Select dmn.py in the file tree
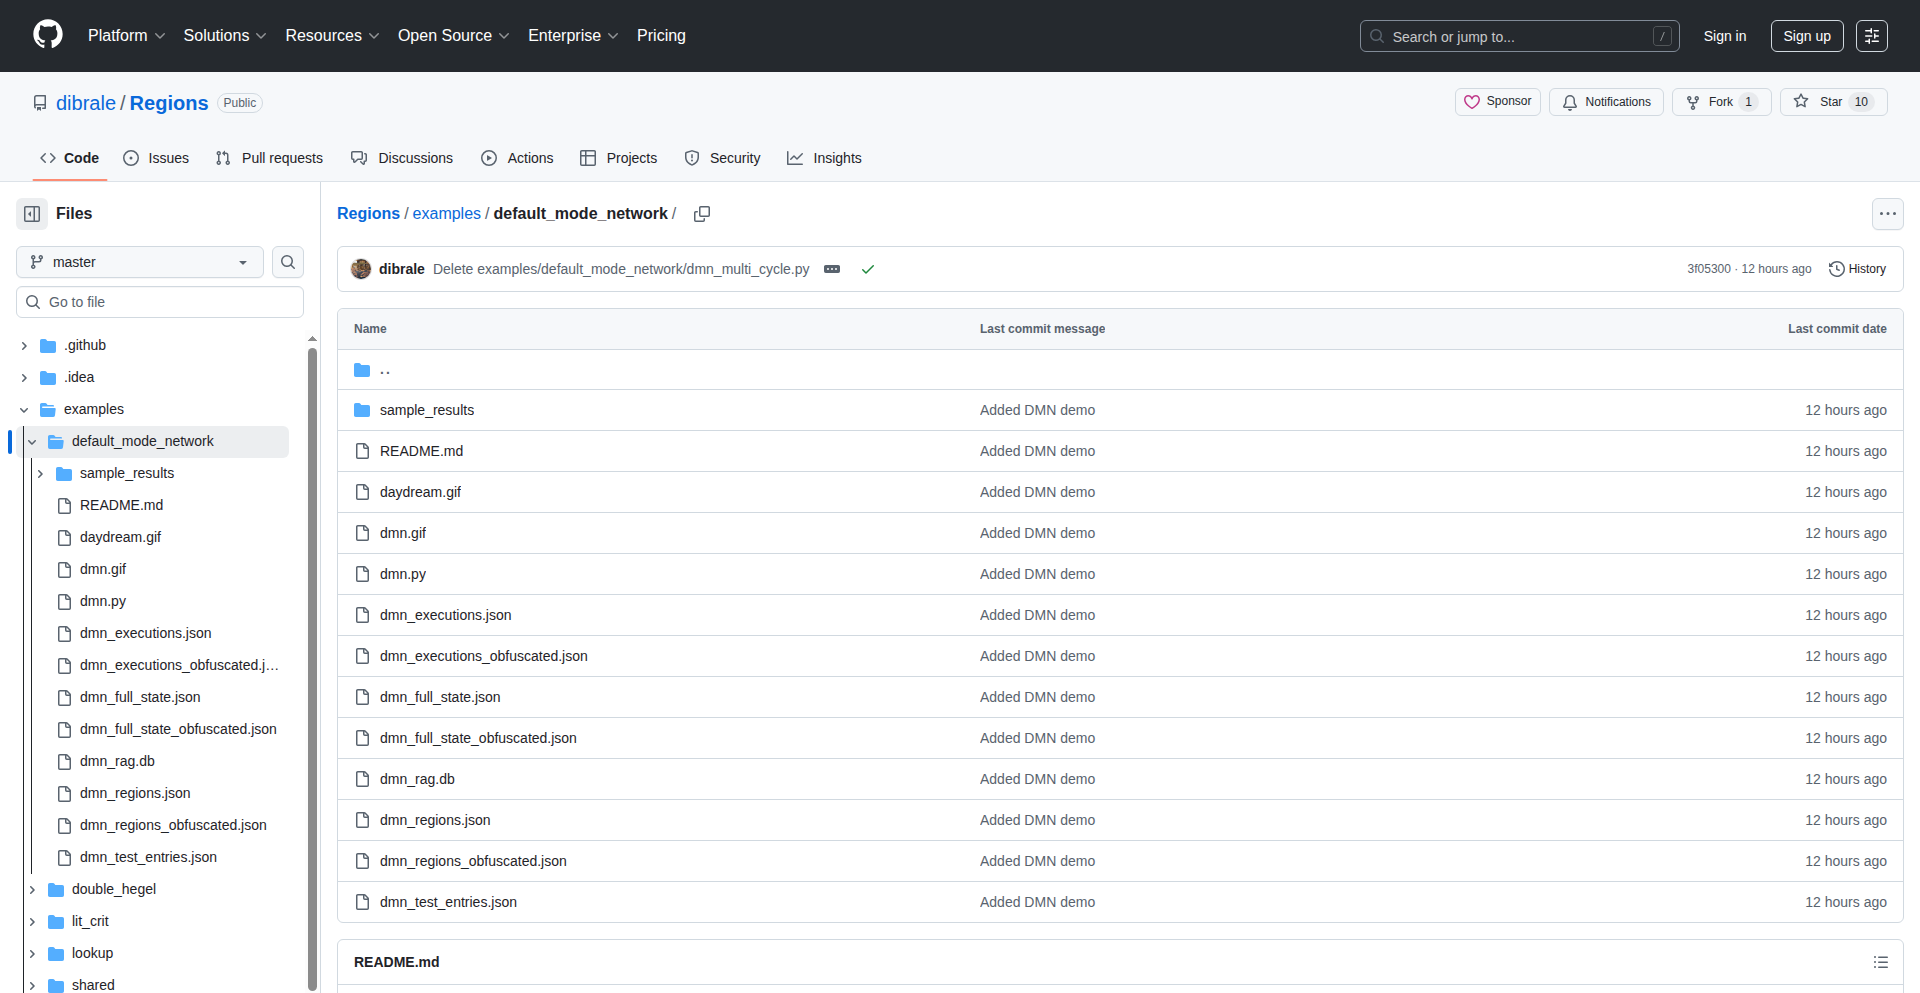The image size is (1920, 993). coord(103,601)
